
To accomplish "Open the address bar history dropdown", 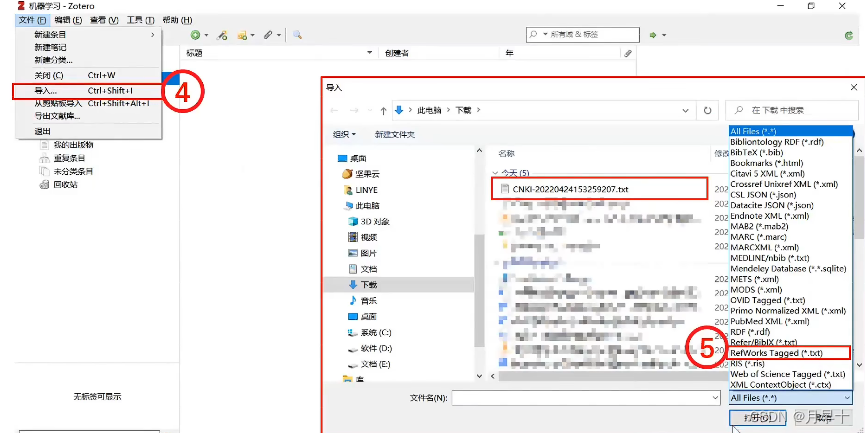I will (686, 110).
